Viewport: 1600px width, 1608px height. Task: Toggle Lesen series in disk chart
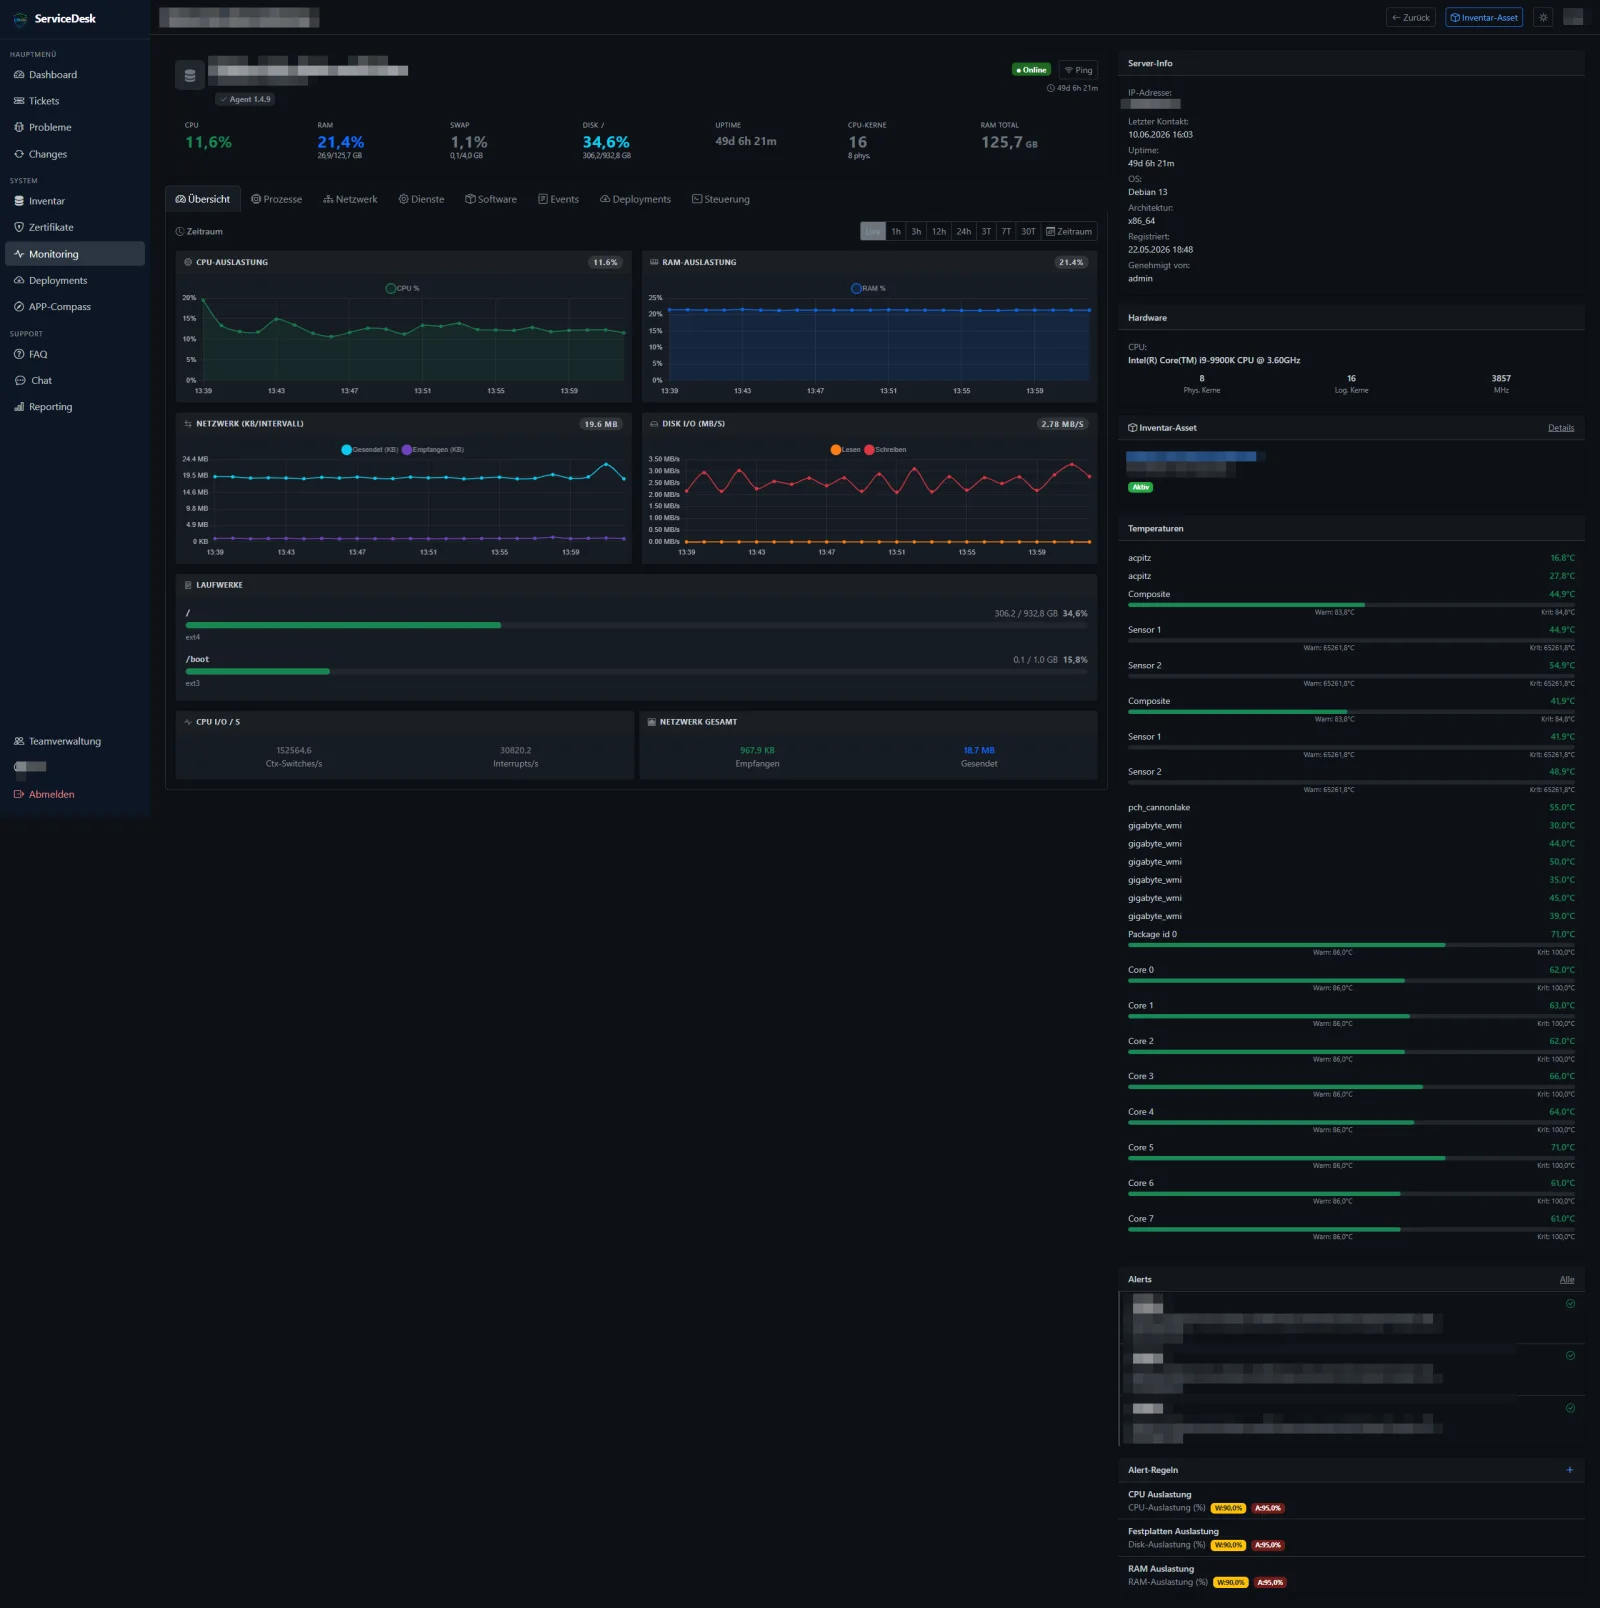click(x=845, y=450)
